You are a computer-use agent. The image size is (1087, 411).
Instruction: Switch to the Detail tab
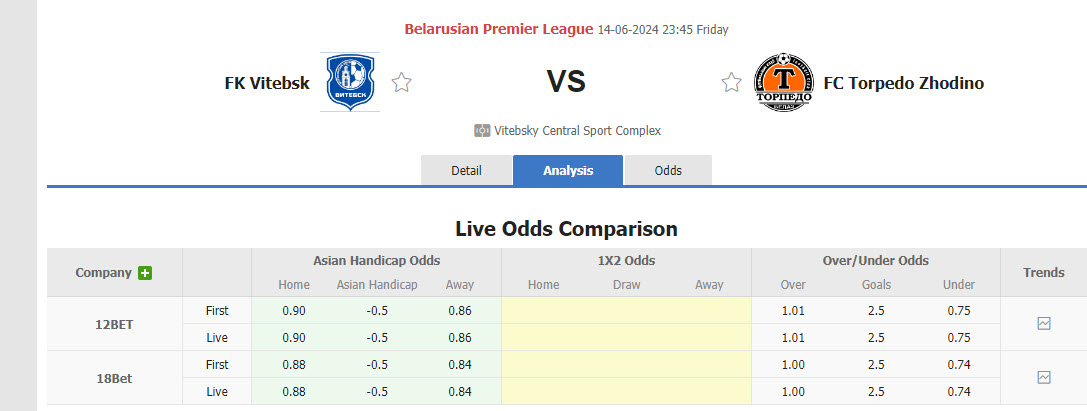click(466, 171)
